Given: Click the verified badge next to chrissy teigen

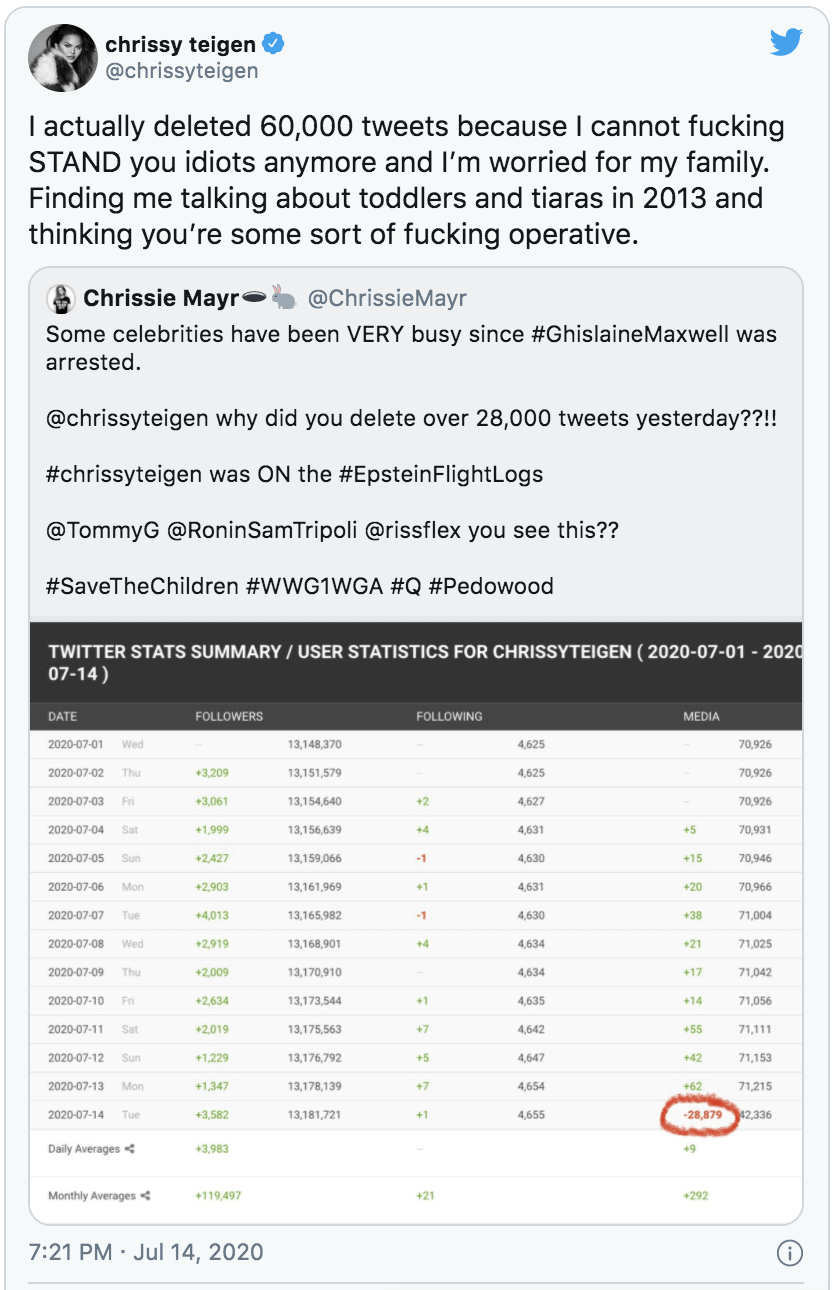Looking at the screenshot, I should pos(273,43).
